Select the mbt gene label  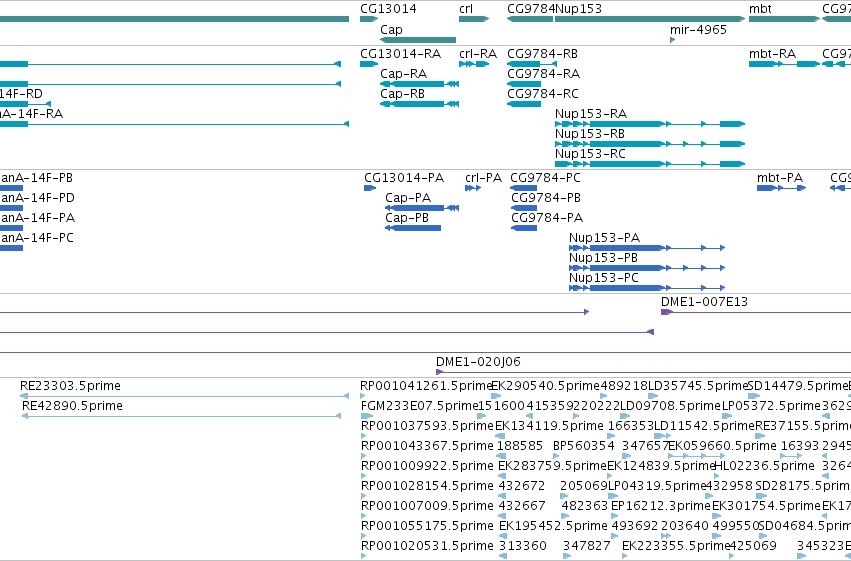pyautogui.click(x=760, y=9)
